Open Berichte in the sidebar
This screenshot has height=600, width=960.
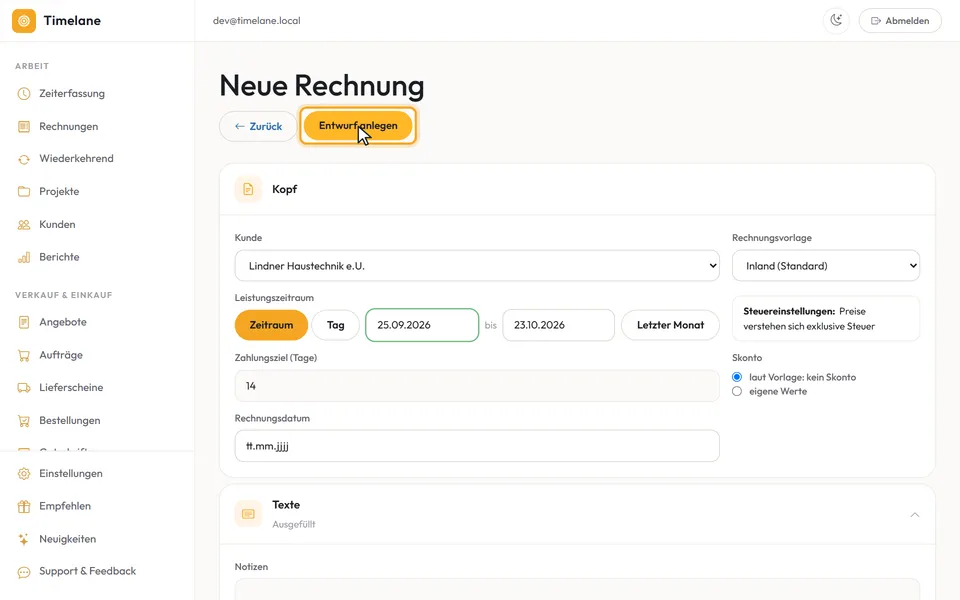click(x=59, y=257)
